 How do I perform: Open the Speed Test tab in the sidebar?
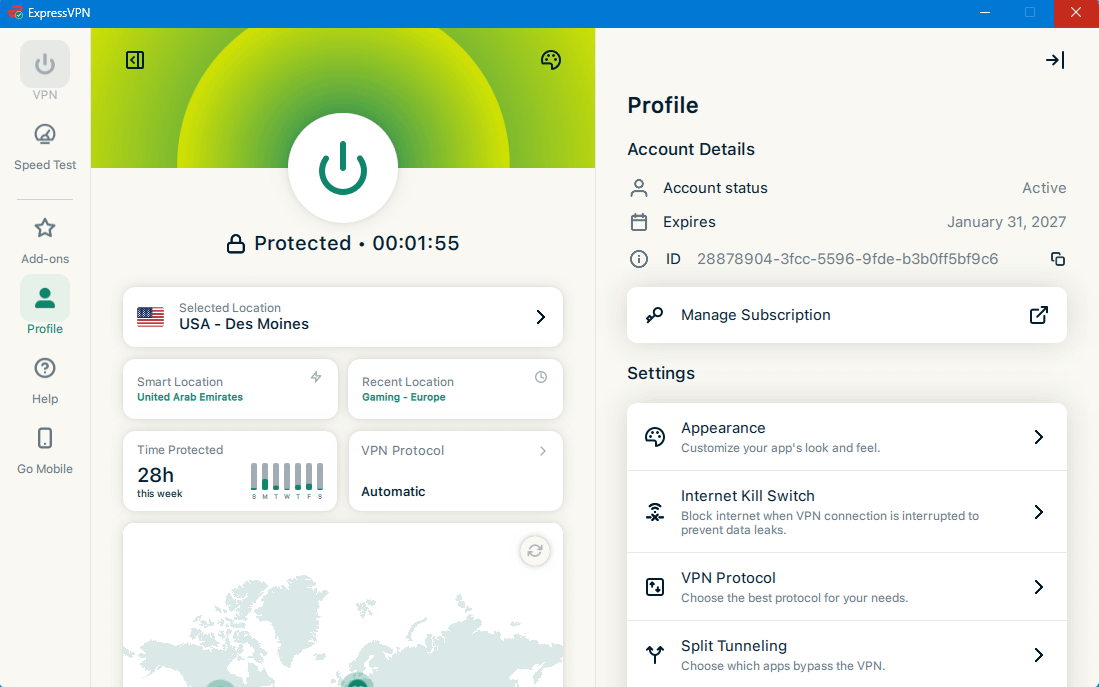45,147
